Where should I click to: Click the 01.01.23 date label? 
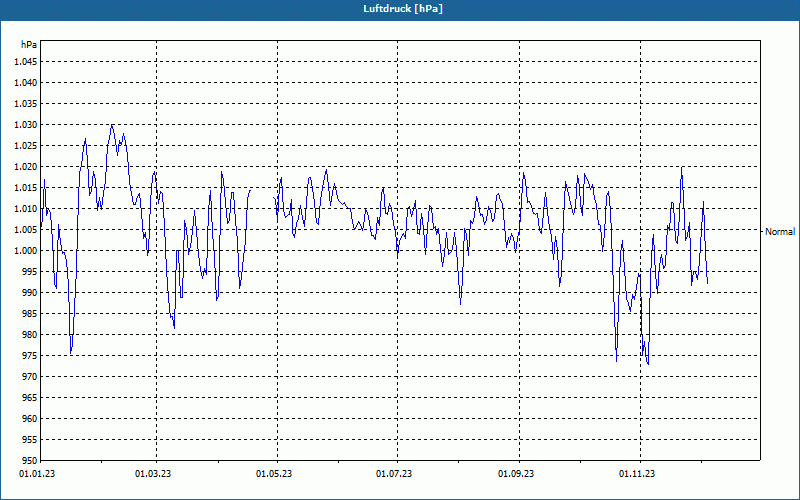(x=37, y=474)
